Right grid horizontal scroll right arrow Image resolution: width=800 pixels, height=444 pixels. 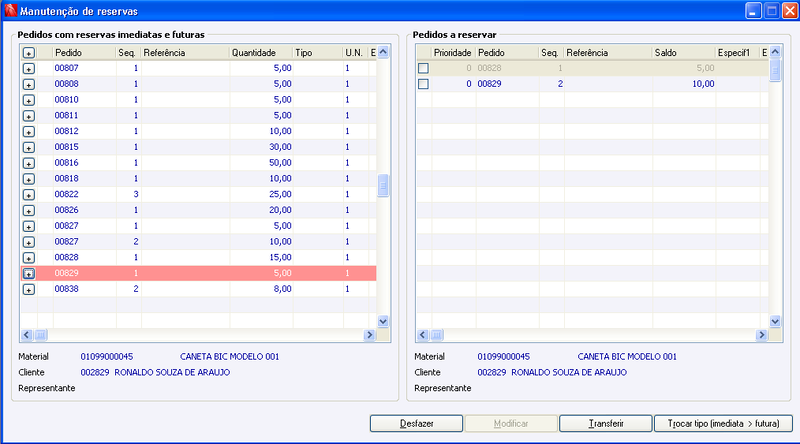coord(761,335)
